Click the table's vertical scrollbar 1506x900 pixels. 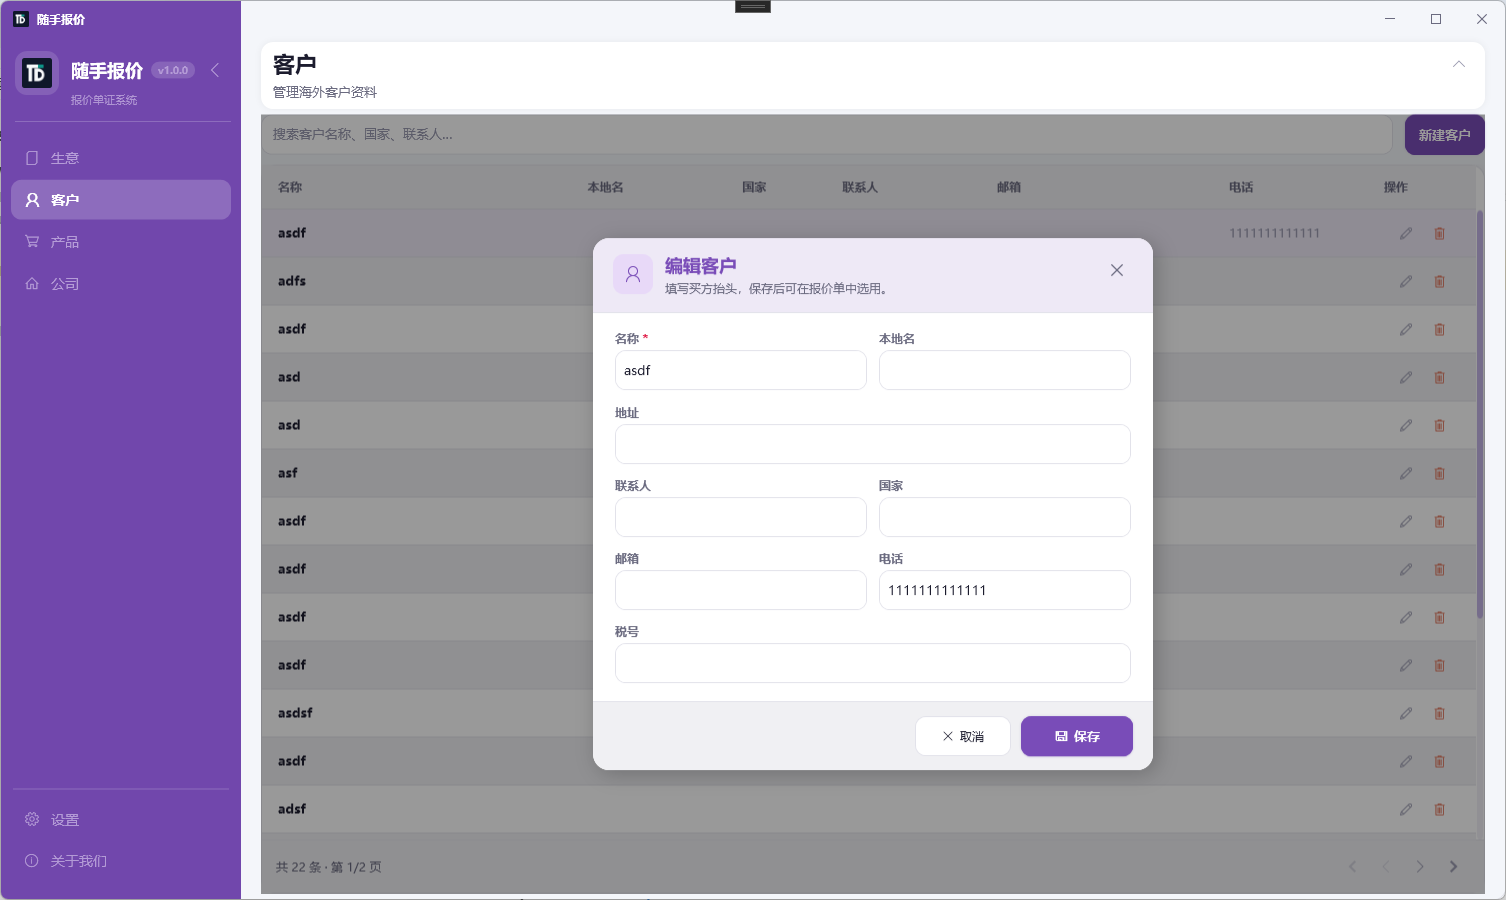point(1480,415)
